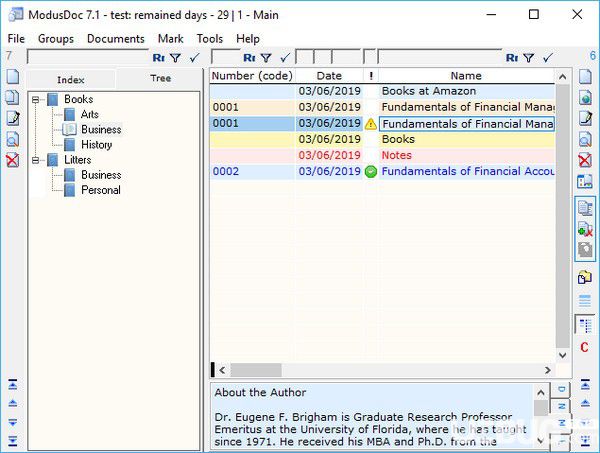Click the funnel filter icon for Name column

pyautogui.click(x=529, y=58)
